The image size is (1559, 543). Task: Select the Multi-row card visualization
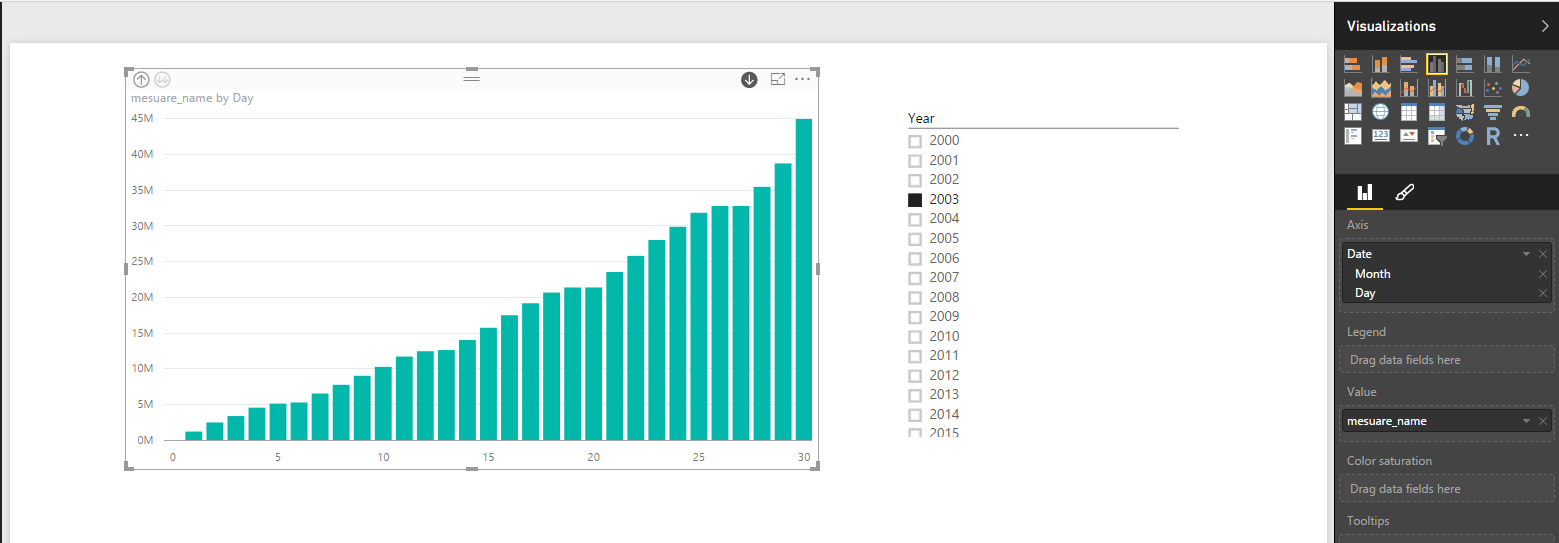[x=1353, y=136]
